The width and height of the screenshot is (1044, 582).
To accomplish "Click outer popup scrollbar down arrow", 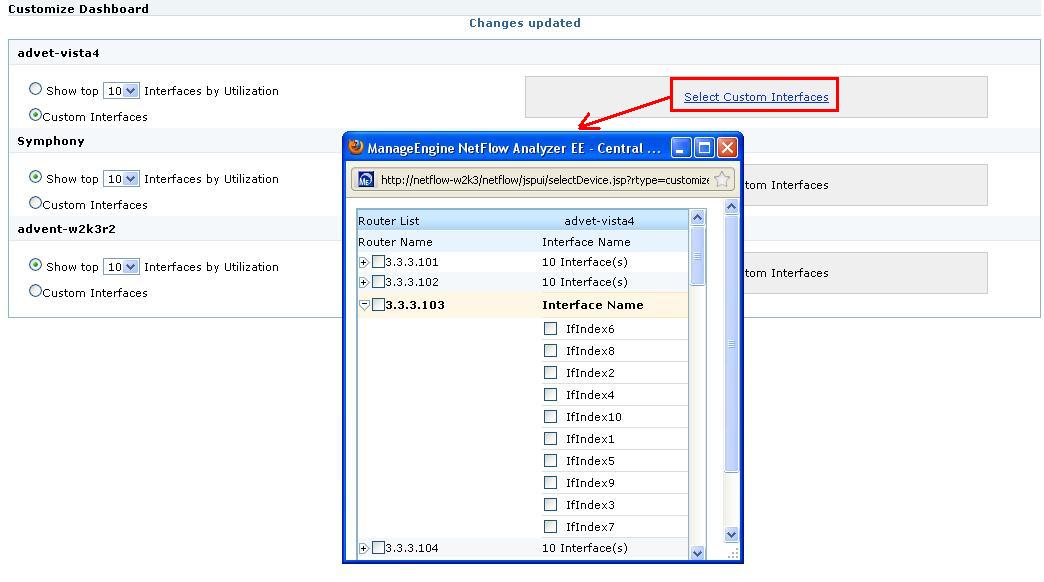I will coord(731,534).
